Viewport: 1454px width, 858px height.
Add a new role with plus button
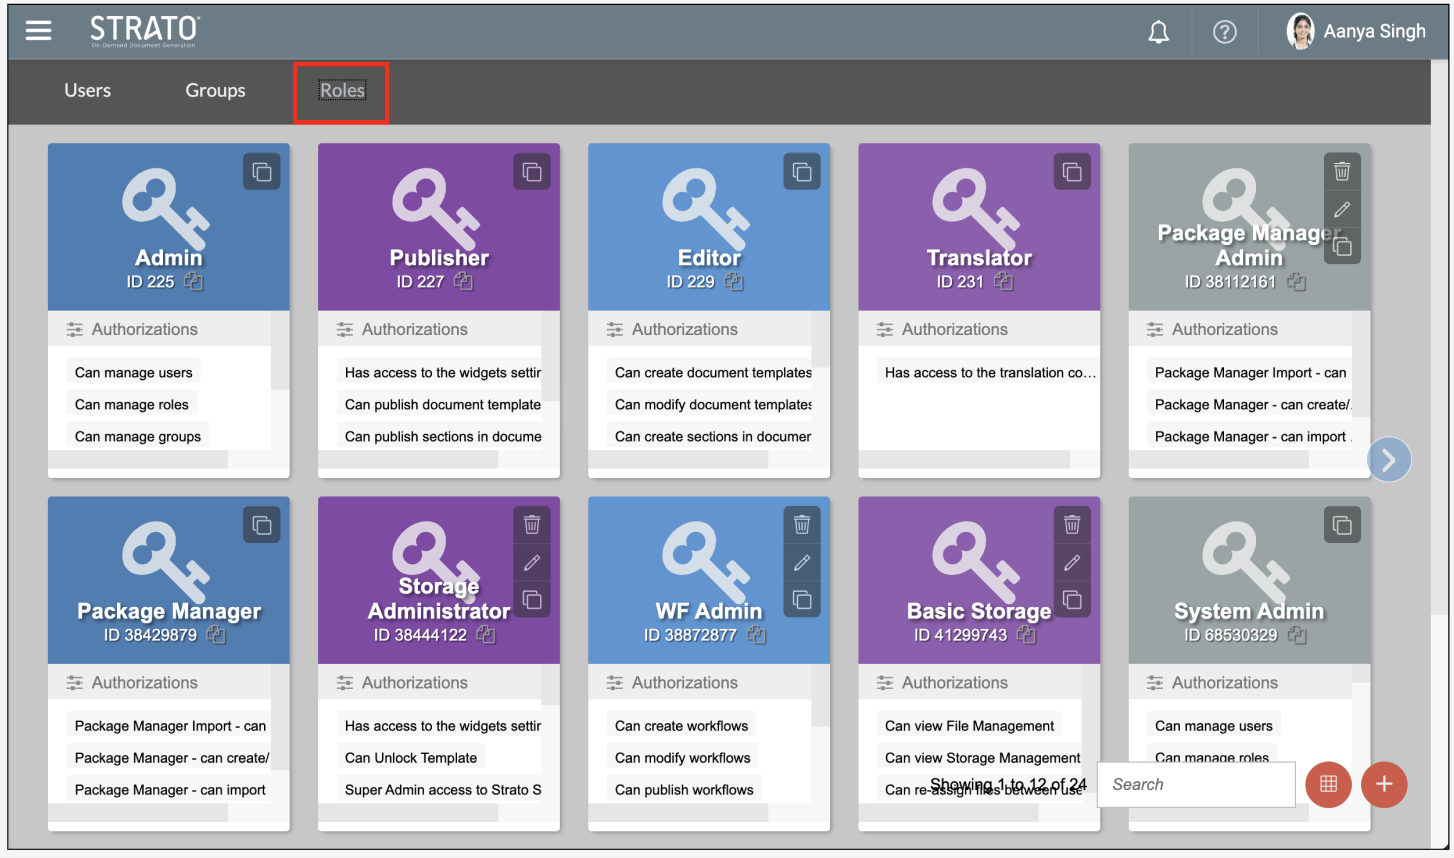coord(1384,784)
